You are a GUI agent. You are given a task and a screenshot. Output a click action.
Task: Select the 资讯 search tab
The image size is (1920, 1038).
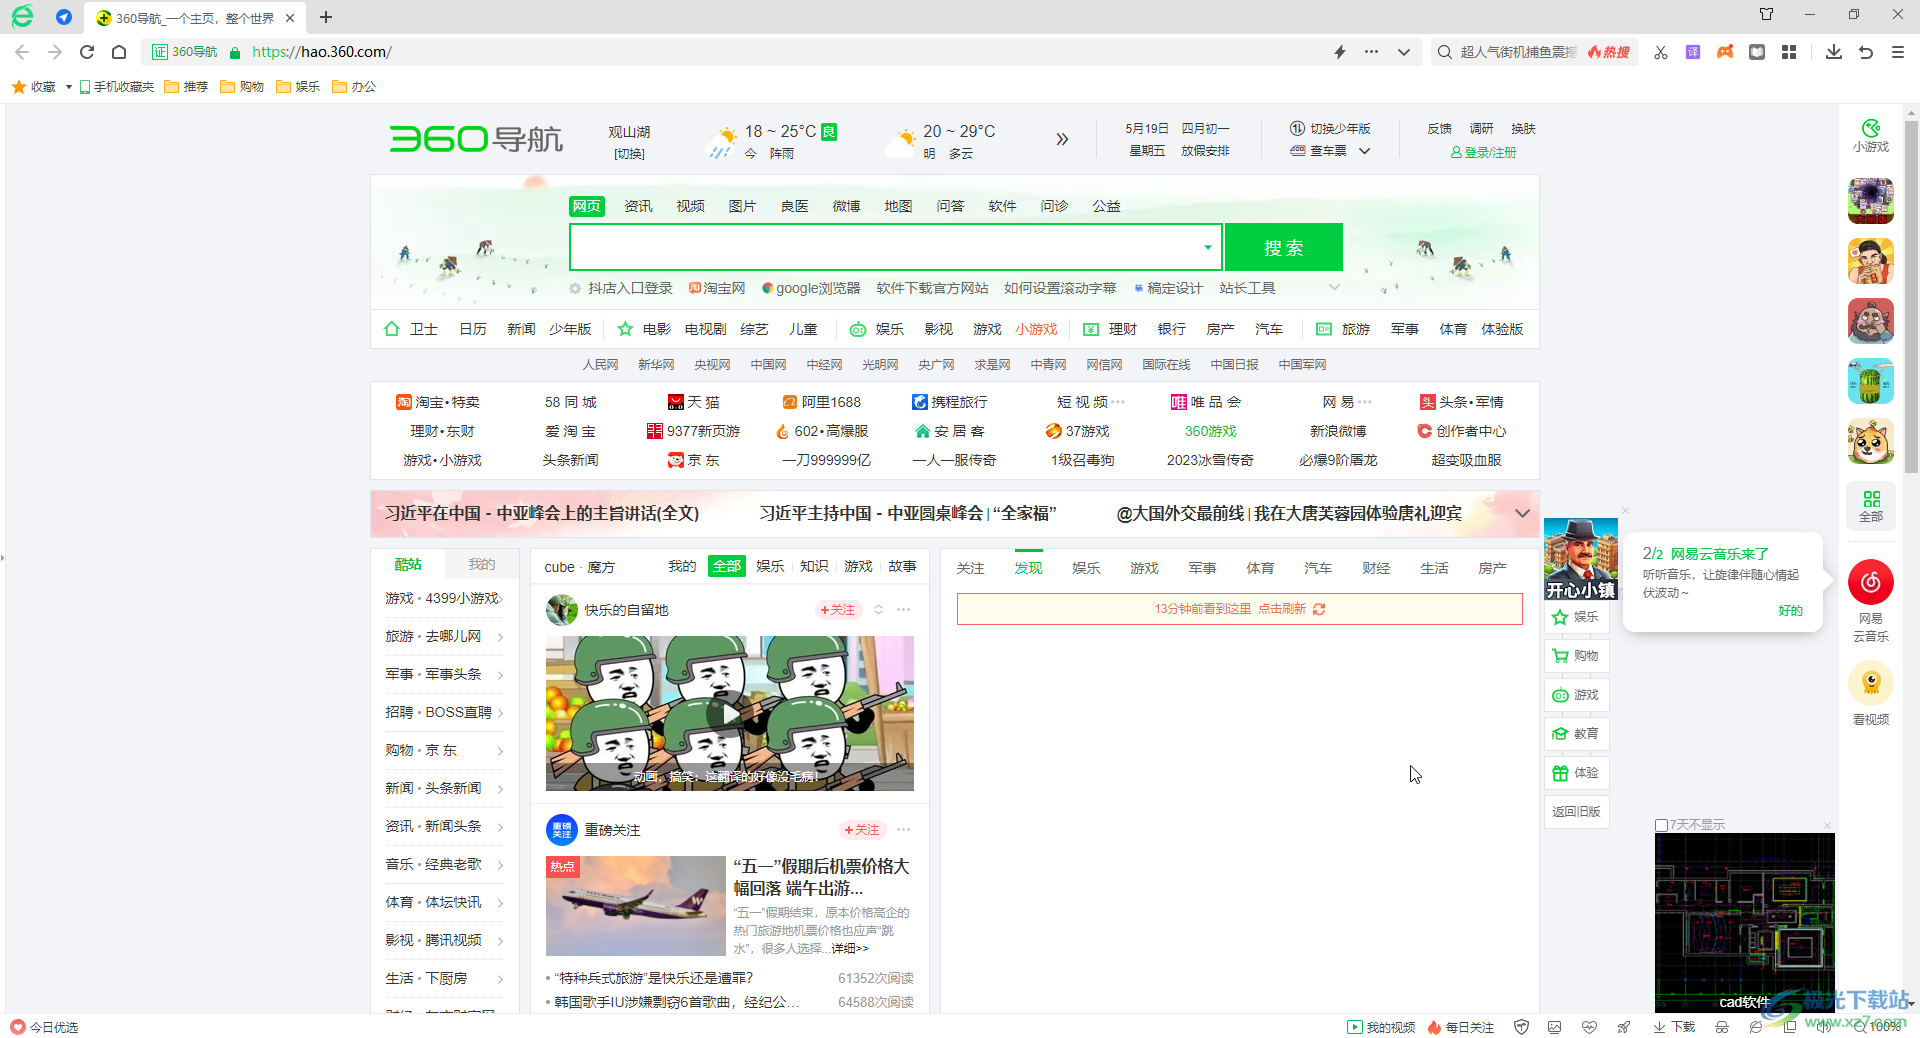(638, 206)
